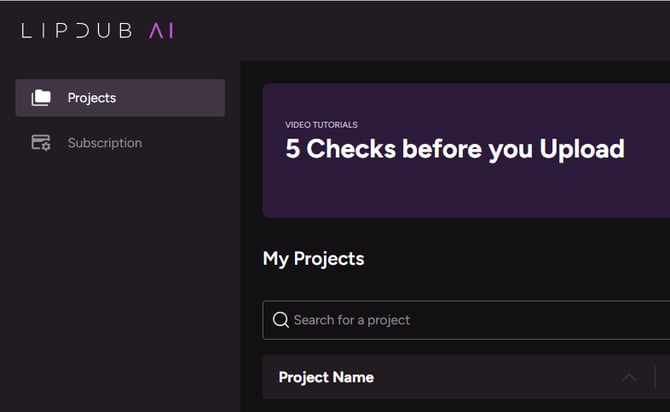The image size is (670, 412).
Task: Sort by the Project Name column header
Action: click(326, 377)
